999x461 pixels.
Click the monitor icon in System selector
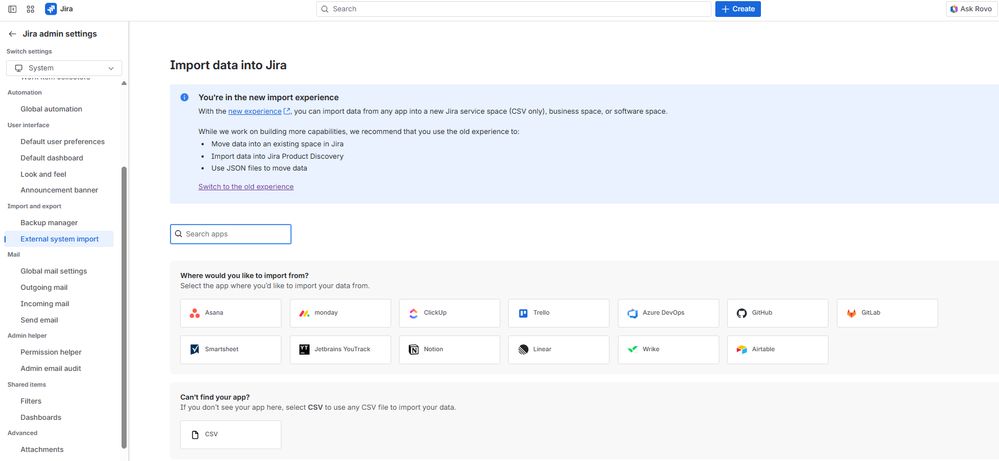(x=19, y=68)
